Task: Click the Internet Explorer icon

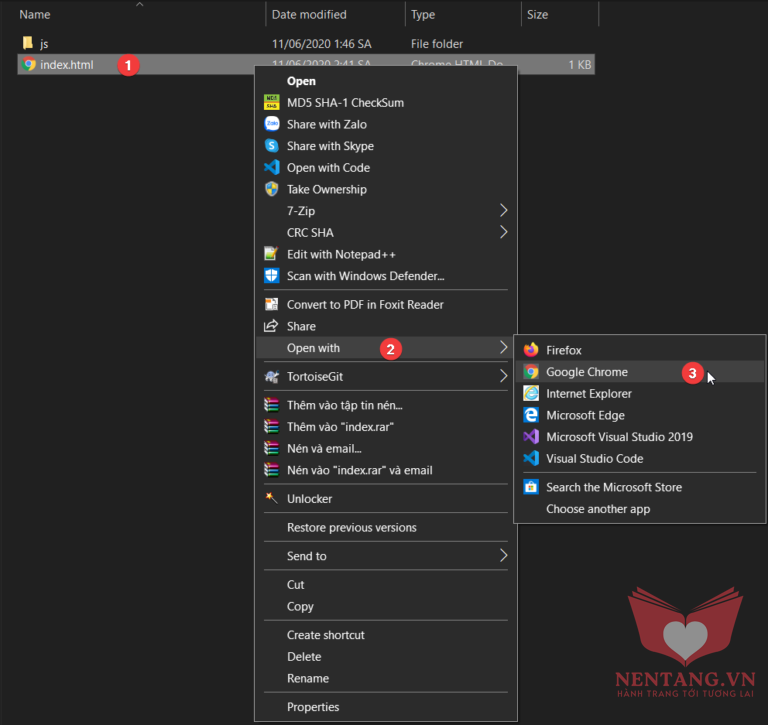Action: [531, 394]
